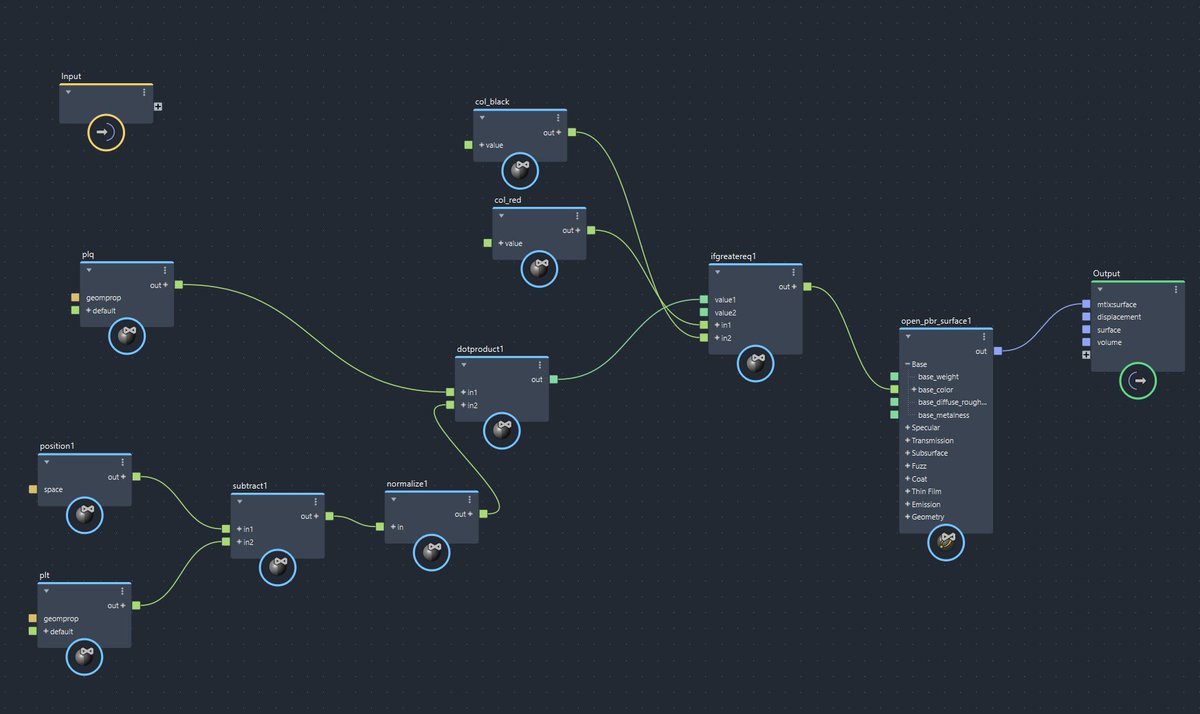Click the ifgreatereq1 node preview sphere
Viewport: 1200px width, 714px height.
coord(756,364)
